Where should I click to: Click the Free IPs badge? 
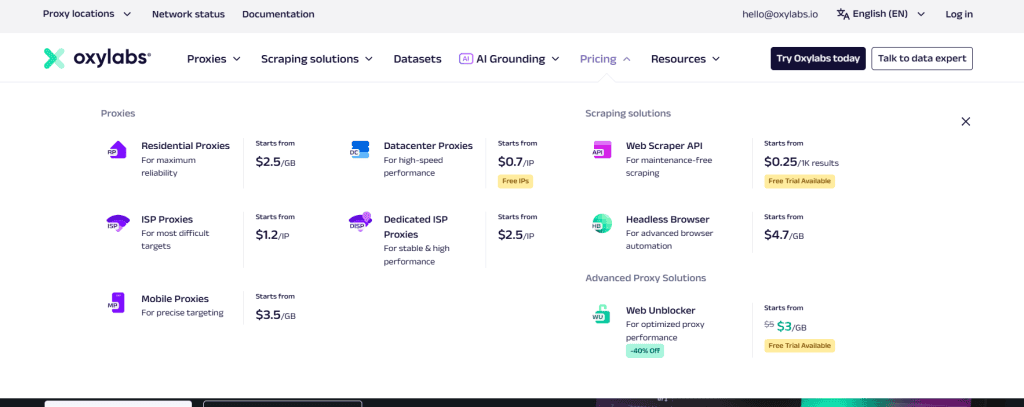[515, 182]
